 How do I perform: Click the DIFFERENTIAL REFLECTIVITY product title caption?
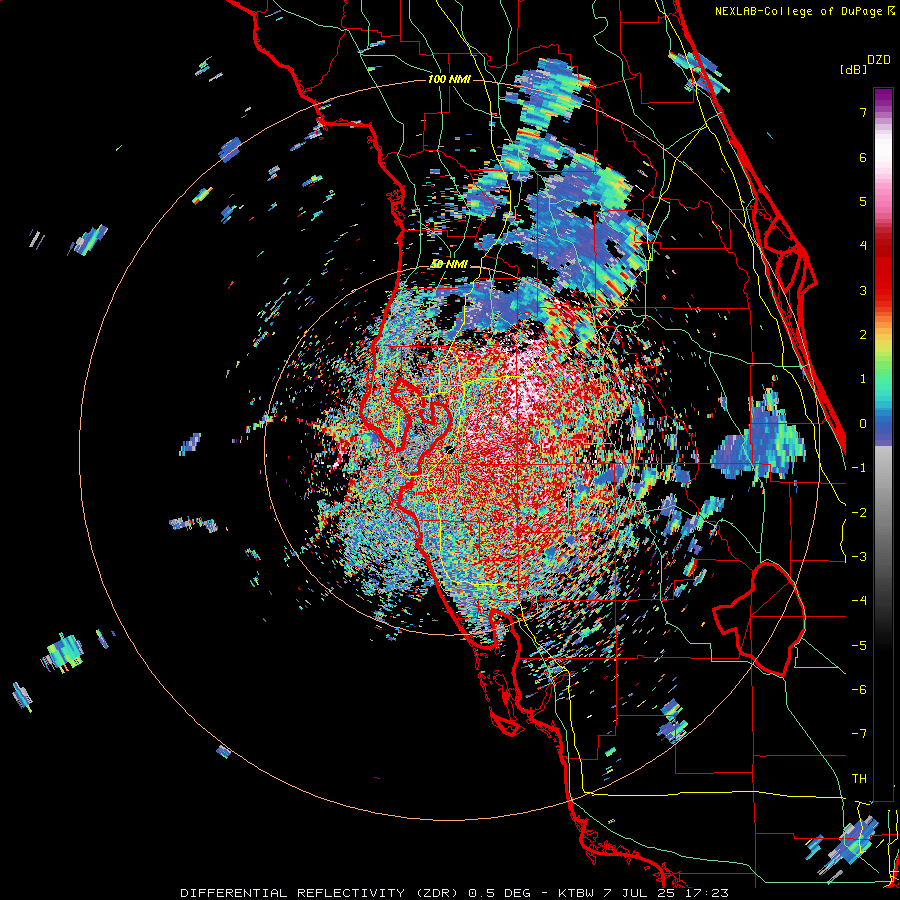pyautogui.click(x=454, y=893)
